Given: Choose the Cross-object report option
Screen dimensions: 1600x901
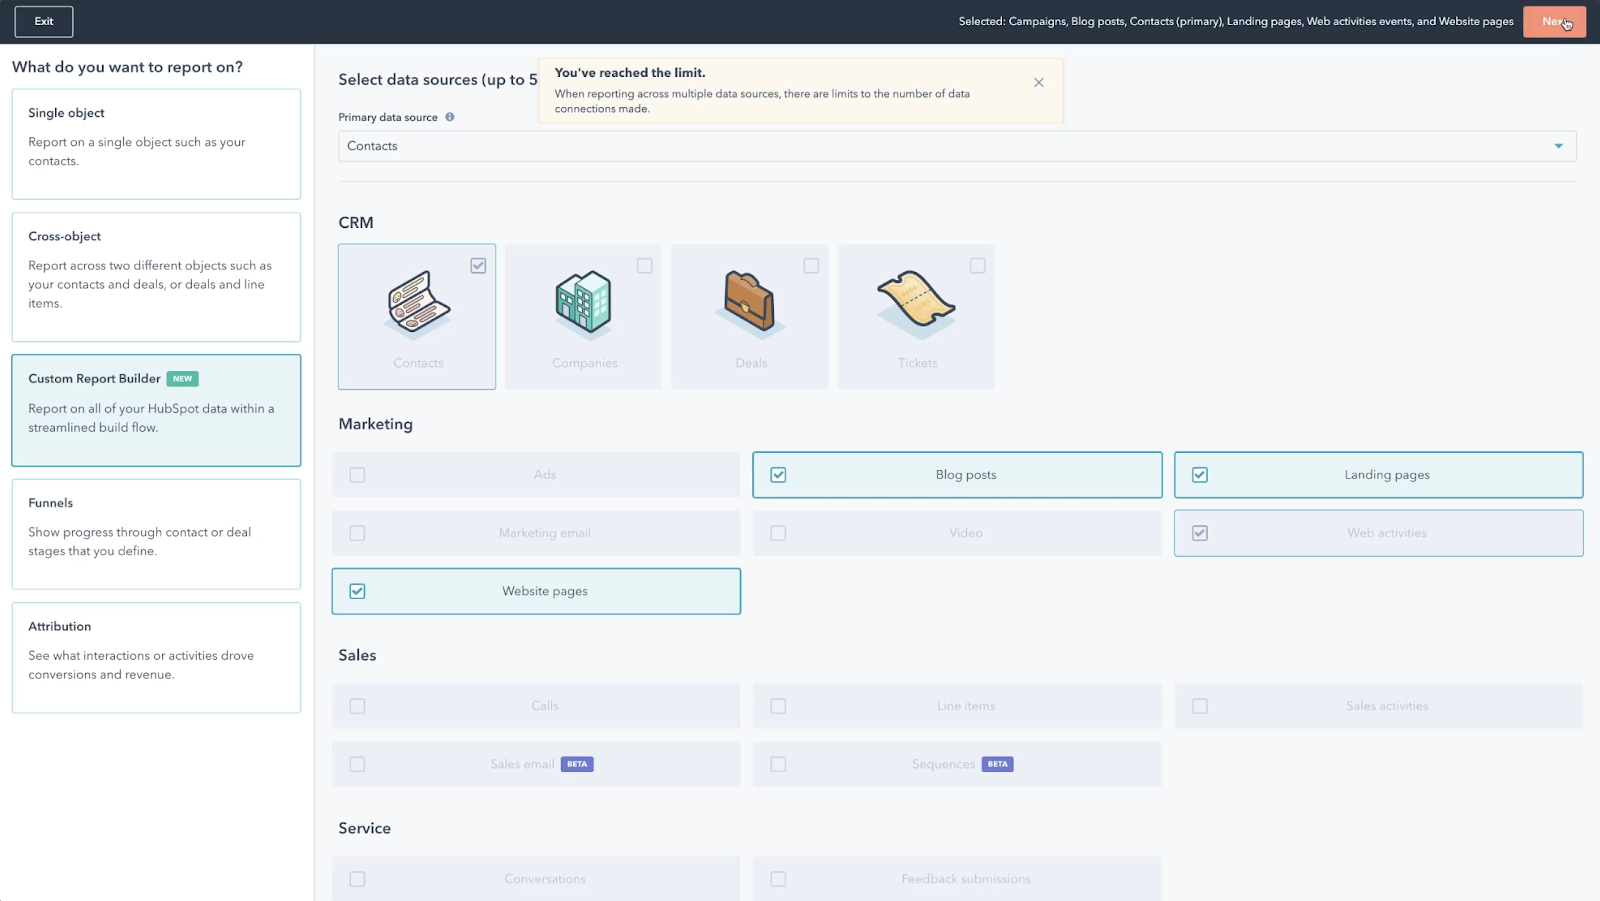Looking at the screenshot, I should [156, 277].
